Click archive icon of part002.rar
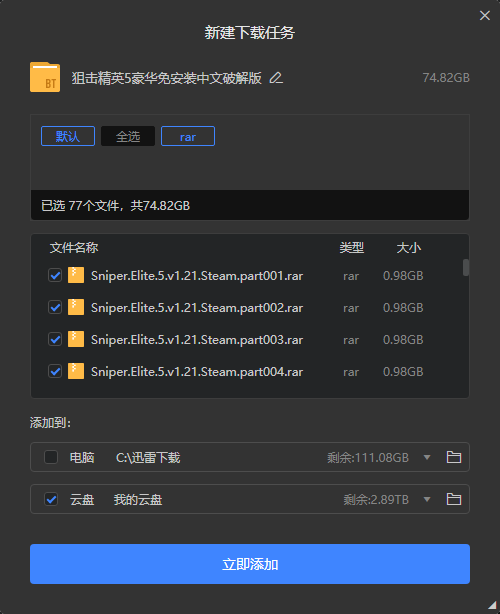Screen dimensions: 500x614 point(76,307)
